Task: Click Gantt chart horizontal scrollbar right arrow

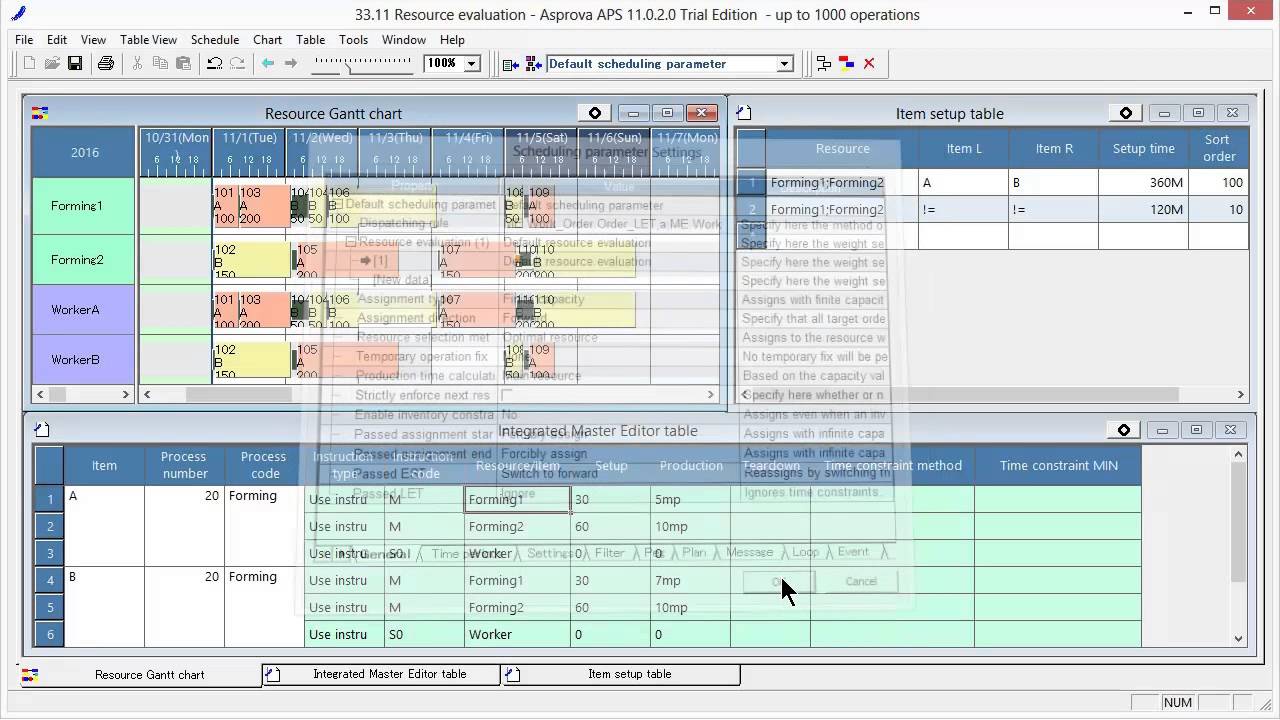Action: click(712, 395)
